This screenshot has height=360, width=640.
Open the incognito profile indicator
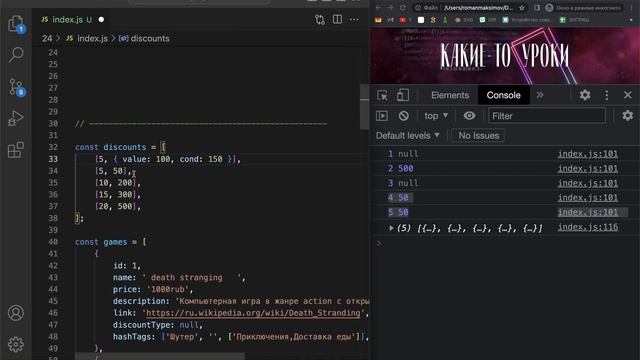click(584, 8)
